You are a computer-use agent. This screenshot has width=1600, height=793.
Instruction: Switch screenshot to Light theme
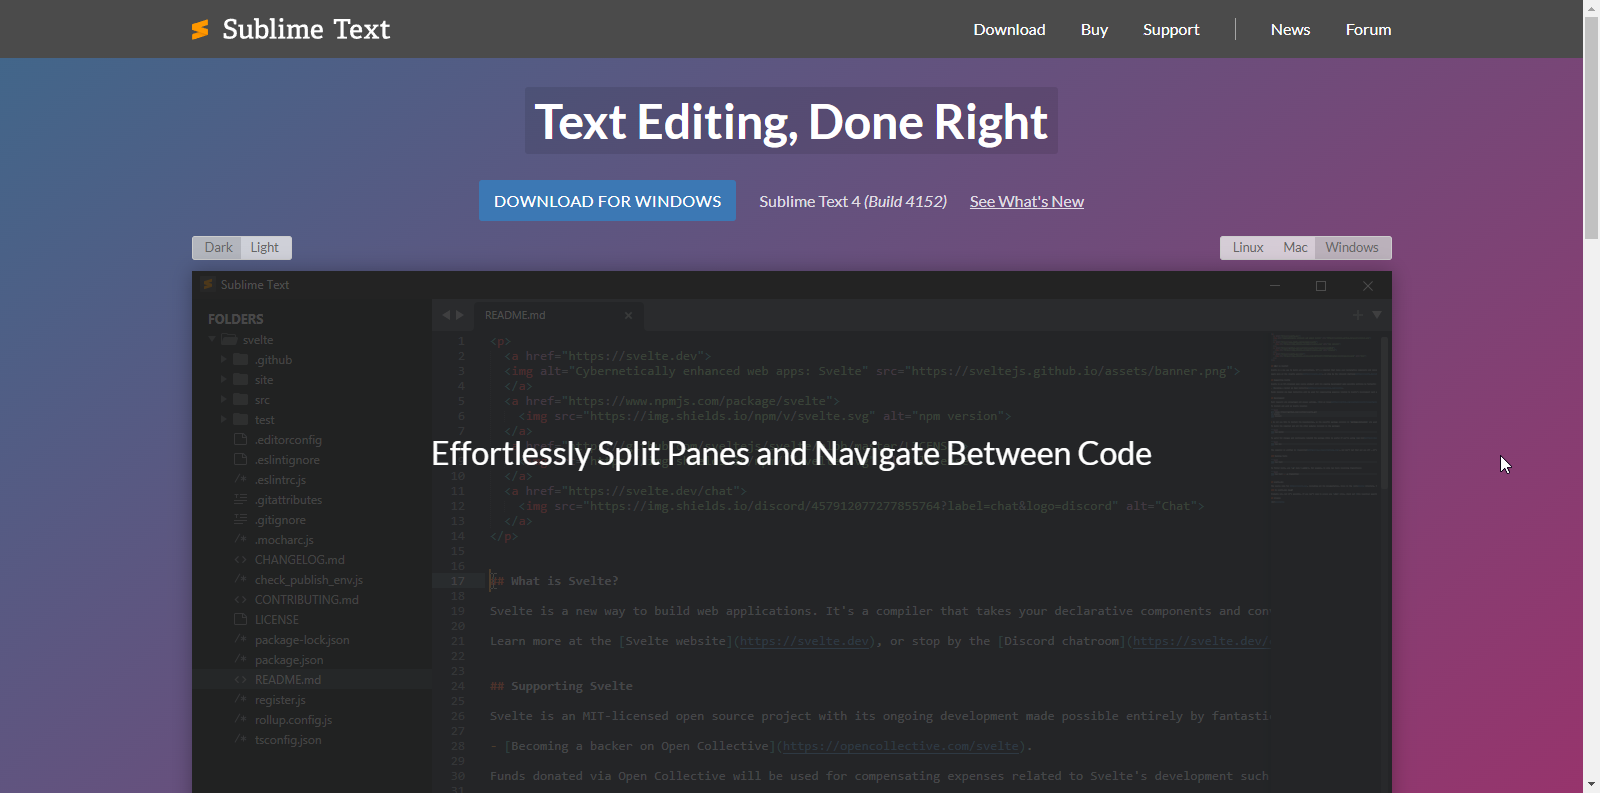[265, 248]
